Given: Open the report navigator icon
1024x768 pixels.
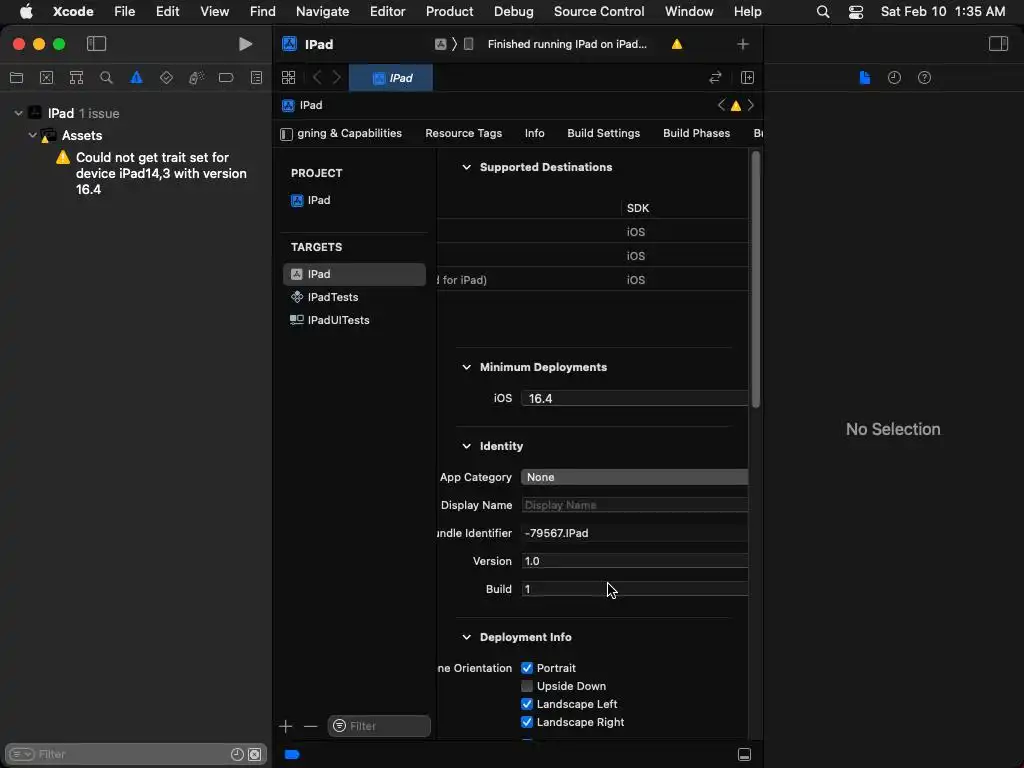Looking at the screenshot, I should tap(256, 78).
